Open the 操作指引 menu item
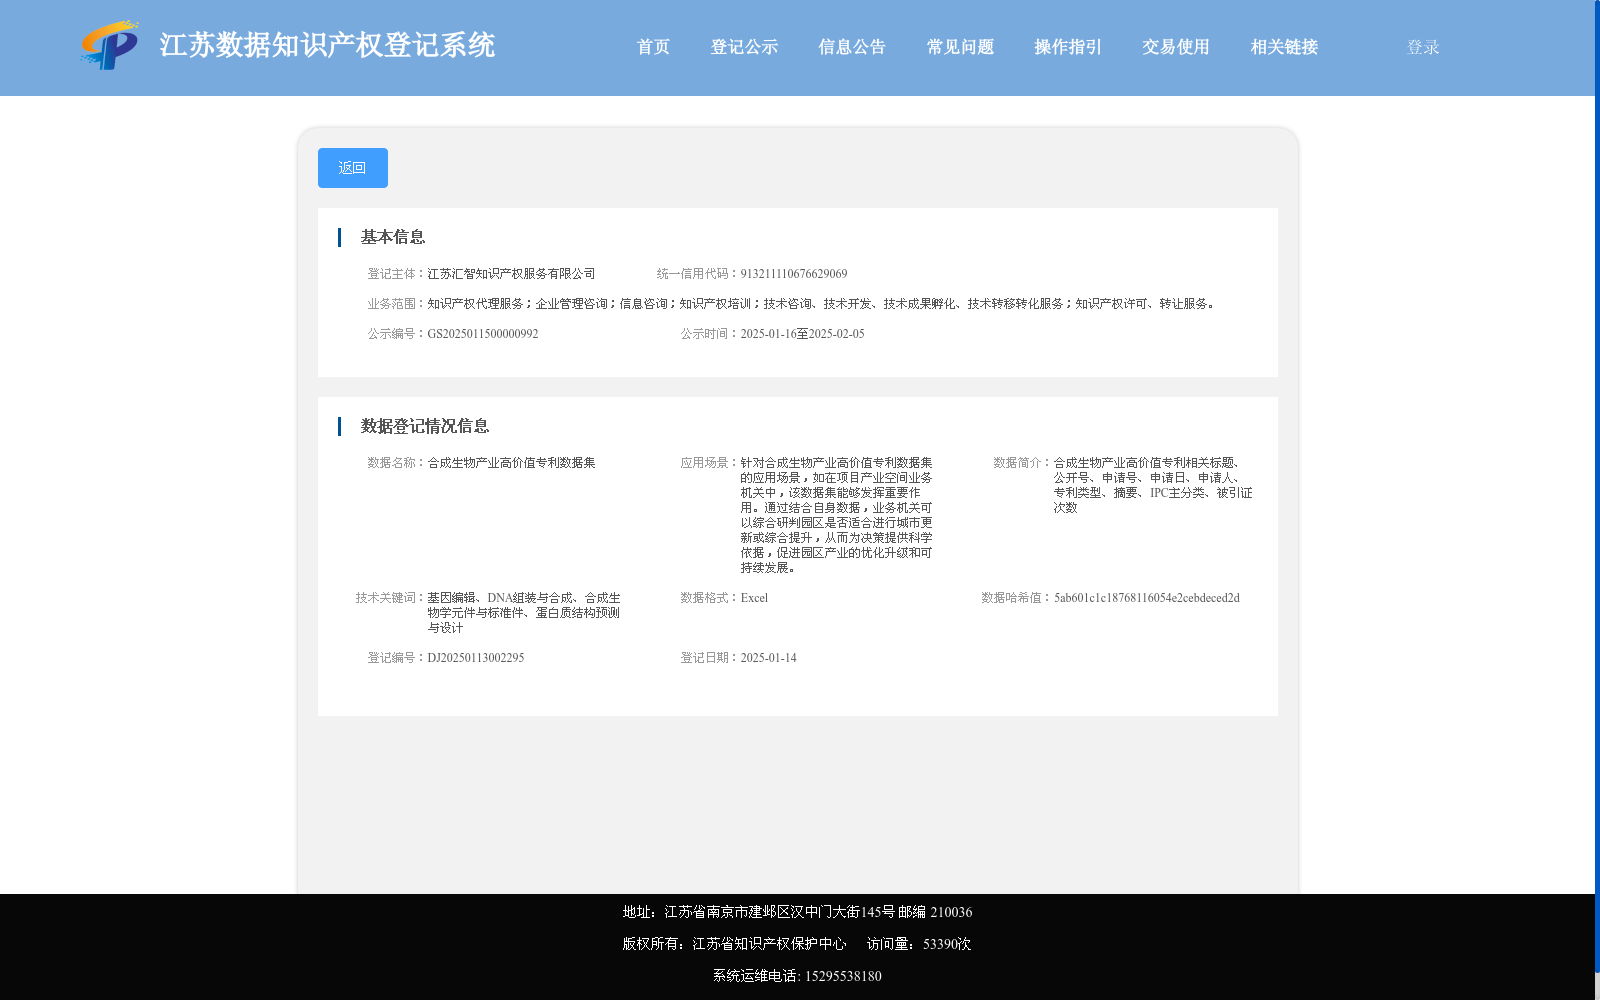Viewport: 1600px width, 1000px height. (x=1068, y=47)
